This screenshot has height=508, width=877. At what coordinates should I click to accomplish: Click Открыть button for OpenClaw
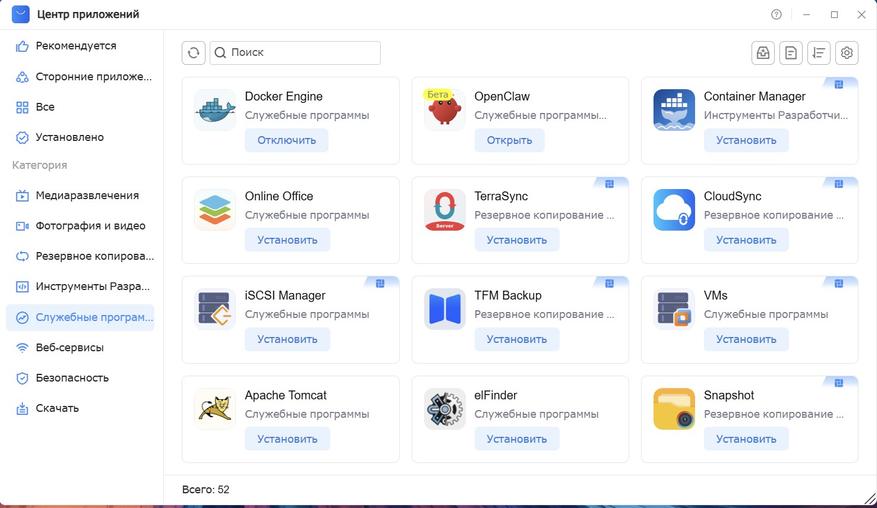(x=509, y=140)
